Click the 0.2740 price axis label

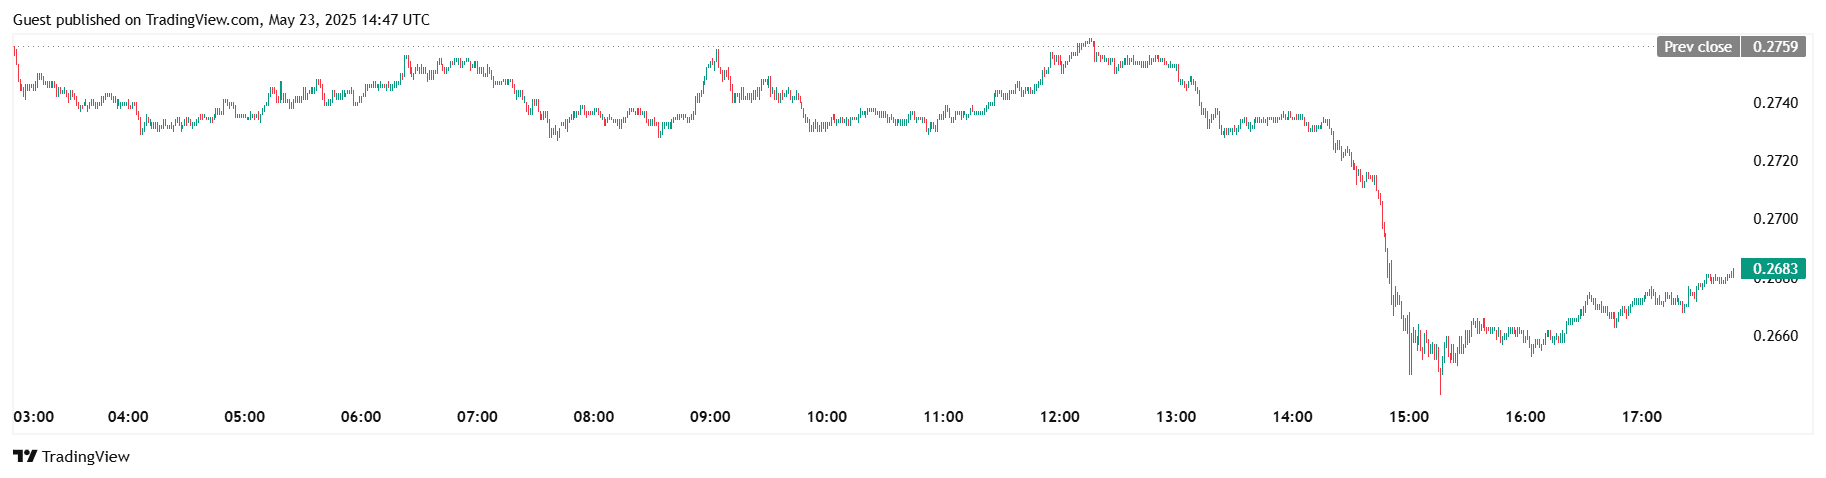pyautogui.click(x=1775, y=103)
